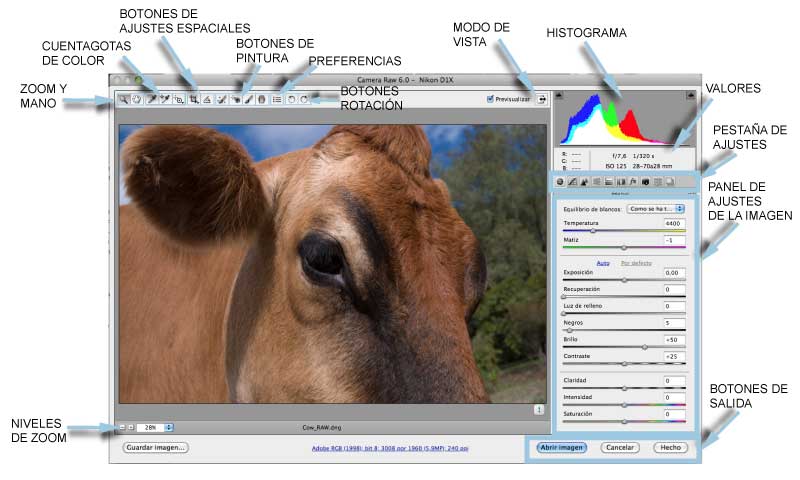The image size is (800, 480).
Task: Click the Brillo value field +50
Action: [674, 340]
